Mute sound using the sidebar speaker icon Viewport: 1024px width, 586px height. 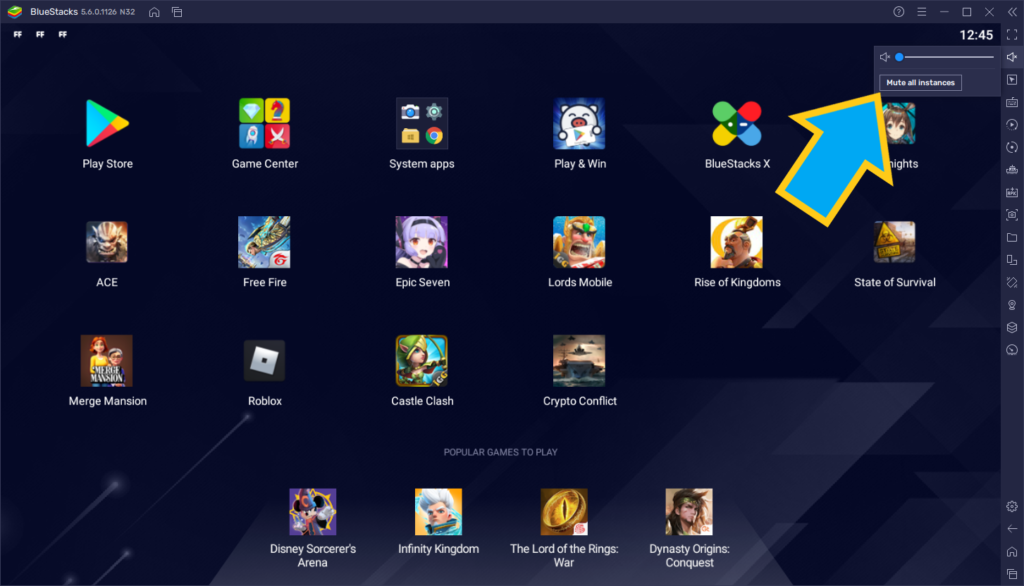[1012, 57]
